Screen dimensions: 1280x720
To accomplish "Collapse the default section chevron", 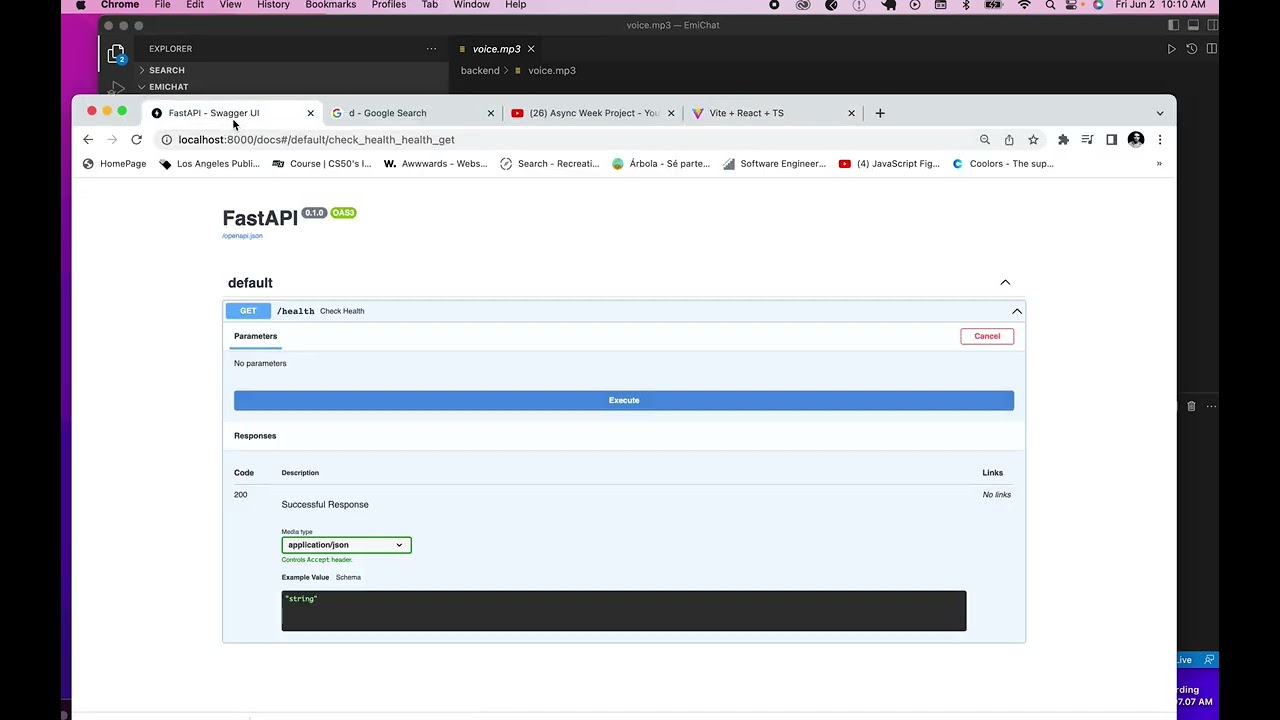I will point(1005,283).
